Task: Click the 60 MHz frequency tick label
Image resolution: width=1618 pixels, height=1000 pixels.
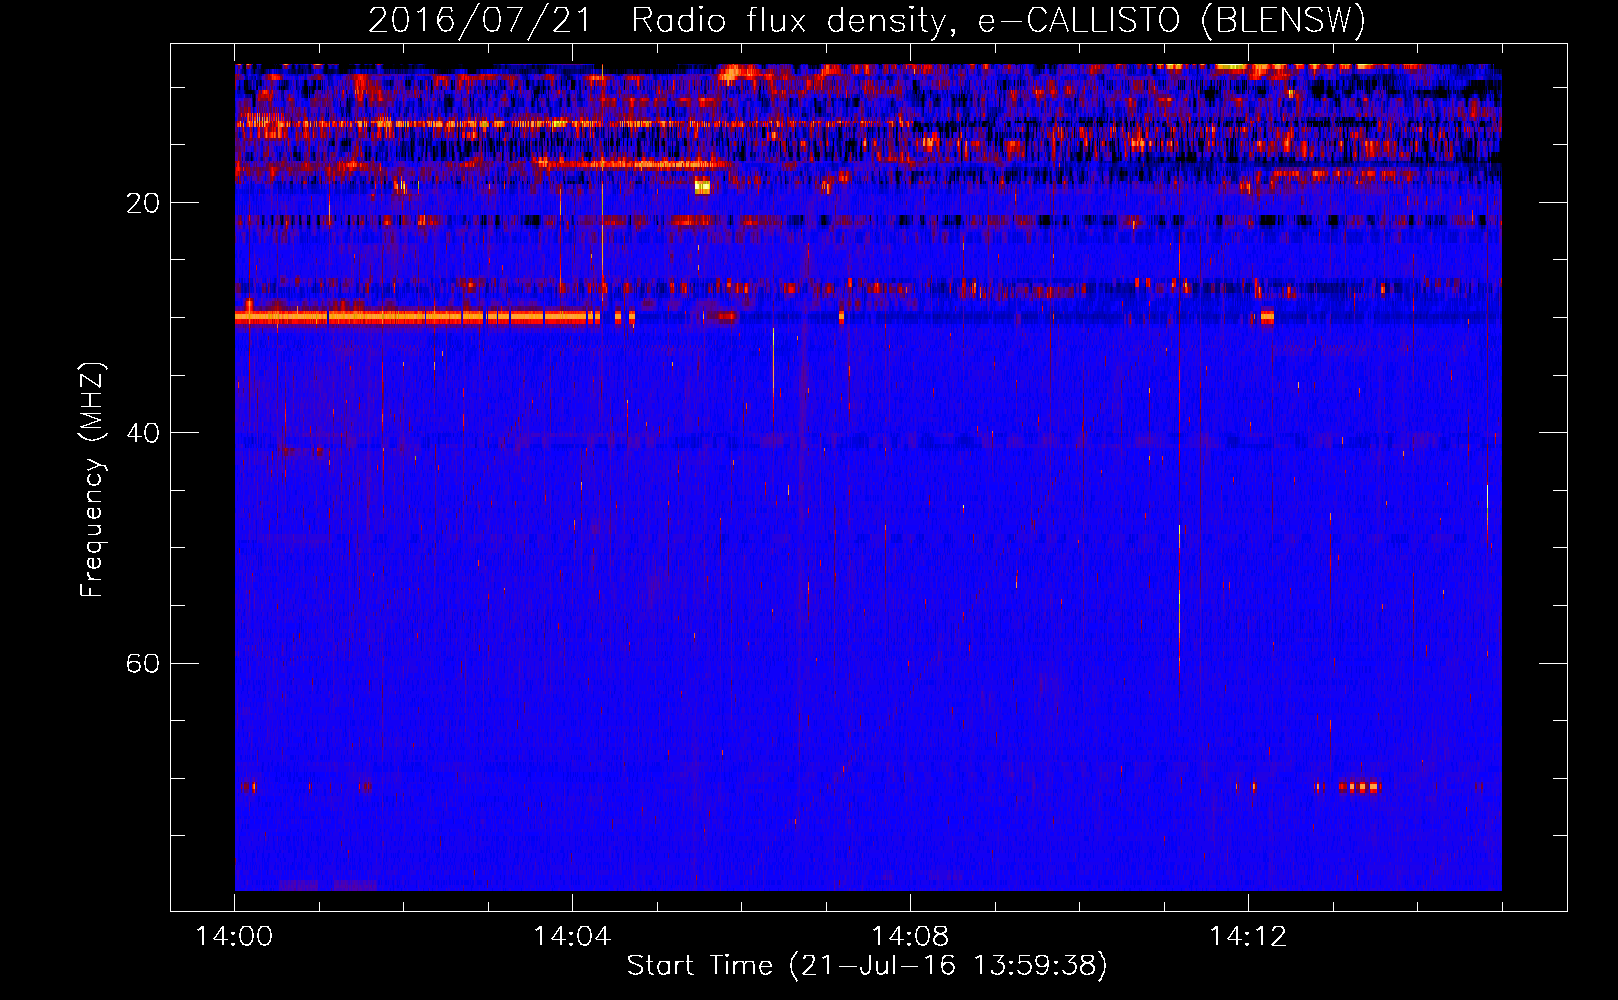Action: point(142,664)
